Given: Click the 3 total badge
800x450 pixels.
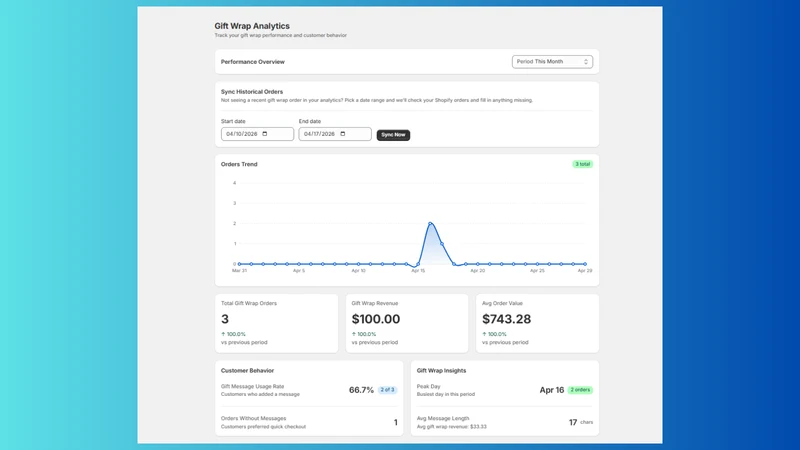Looking at the screenshot, I should pyautogui.click(x=582, y=164).
